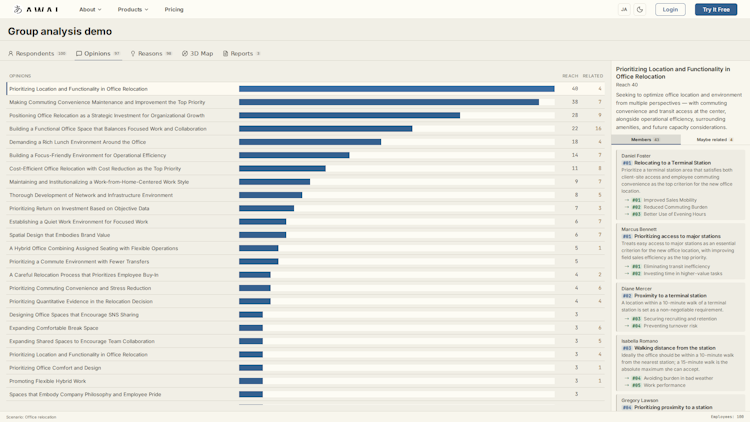Open the Reports tab document icon
The image size is (750, 422).
tap(225, 54)
